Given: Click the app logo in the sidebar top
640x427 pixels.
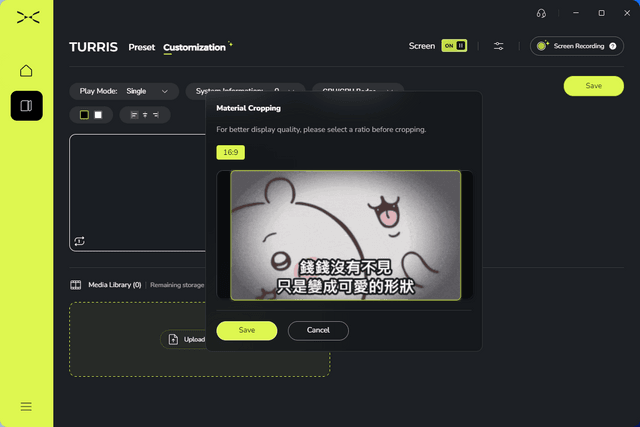Looking at the screenshot, I should (28, 17).
